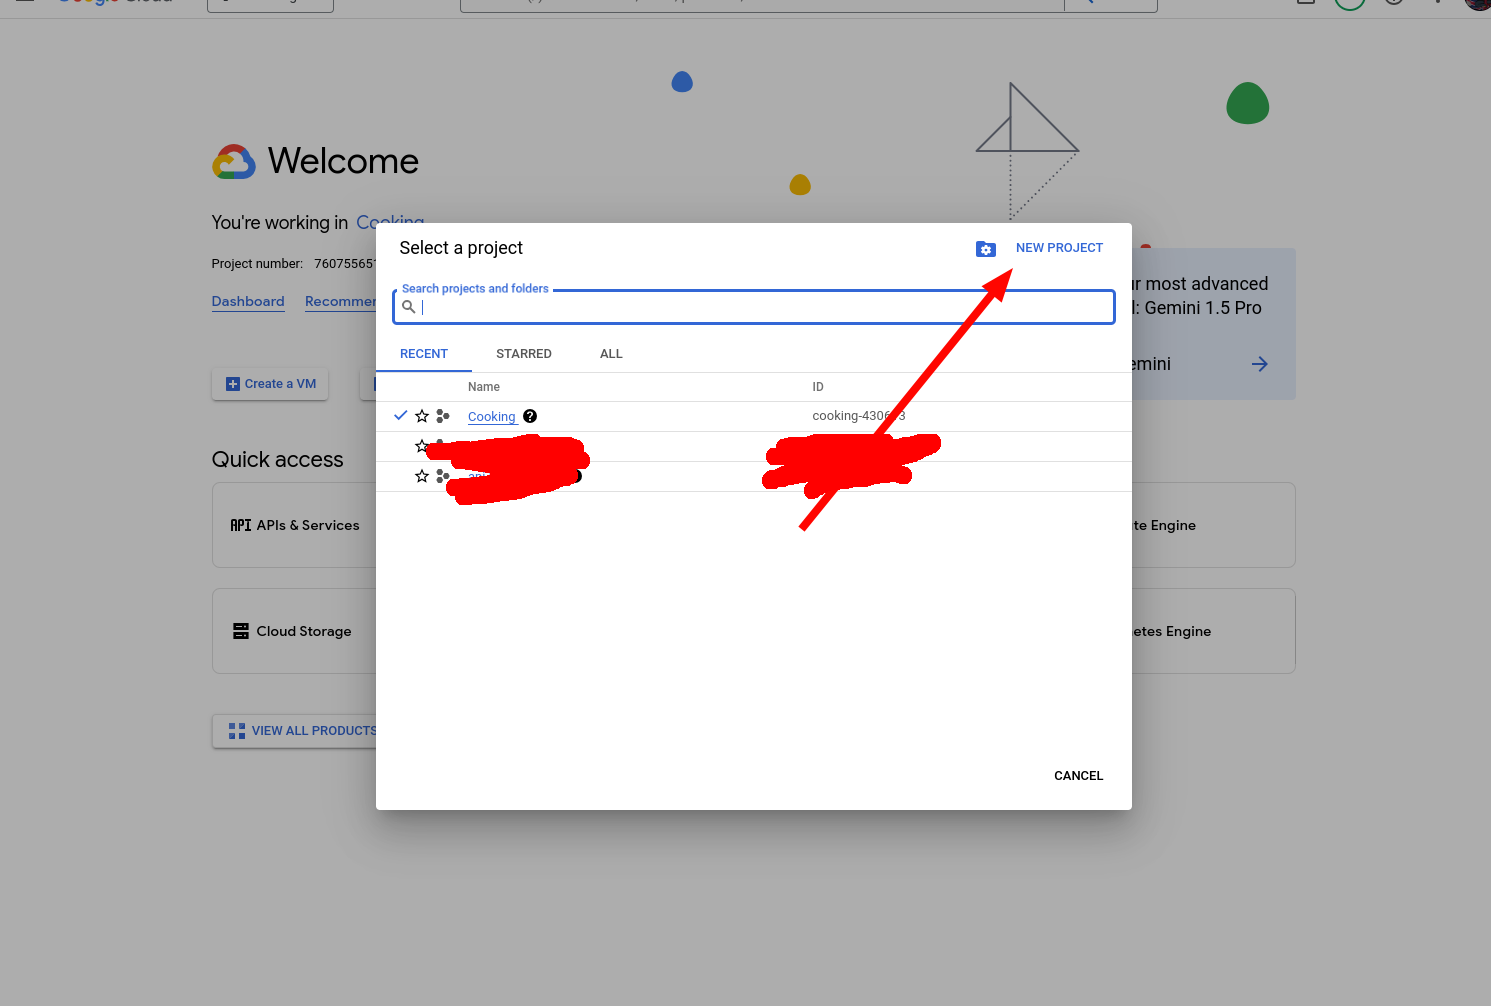This screenshot has width=1491, height=1006.
Task: Click the blue checkmark on Cooking row
Action: click(x=400, y=415)
